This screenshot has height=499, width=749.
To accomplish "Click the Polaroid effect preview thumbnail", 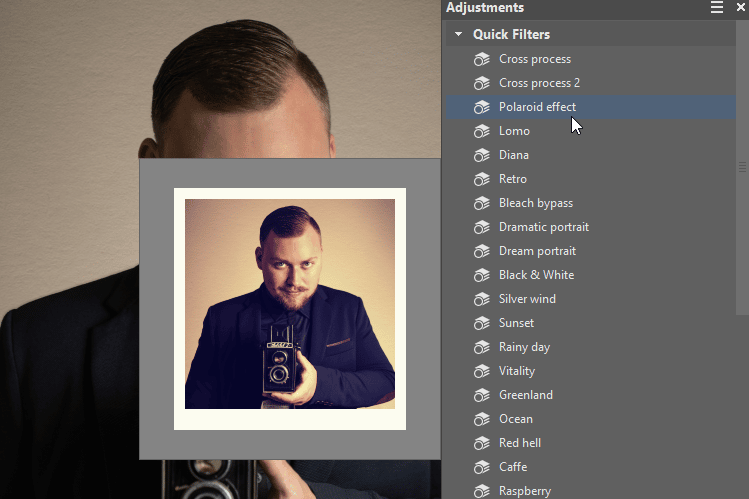I will [x=290, y=309].
